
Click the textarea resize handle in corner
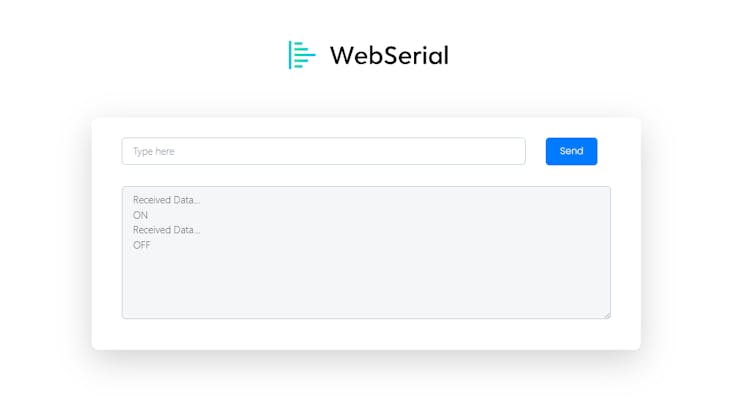pyautogui.click(x=607, y=315)
